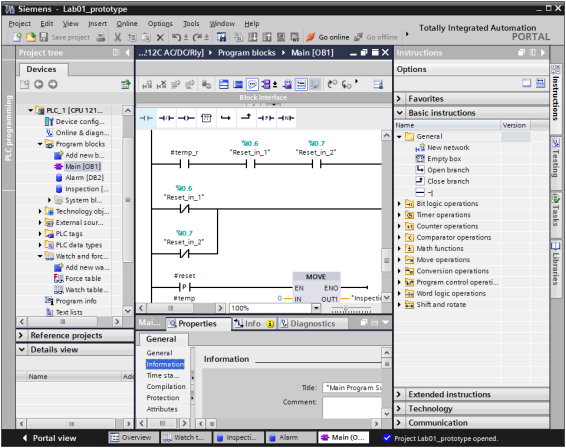Insert an output coil instruction
Screen dimensions: 566x448
coord(187,118)
